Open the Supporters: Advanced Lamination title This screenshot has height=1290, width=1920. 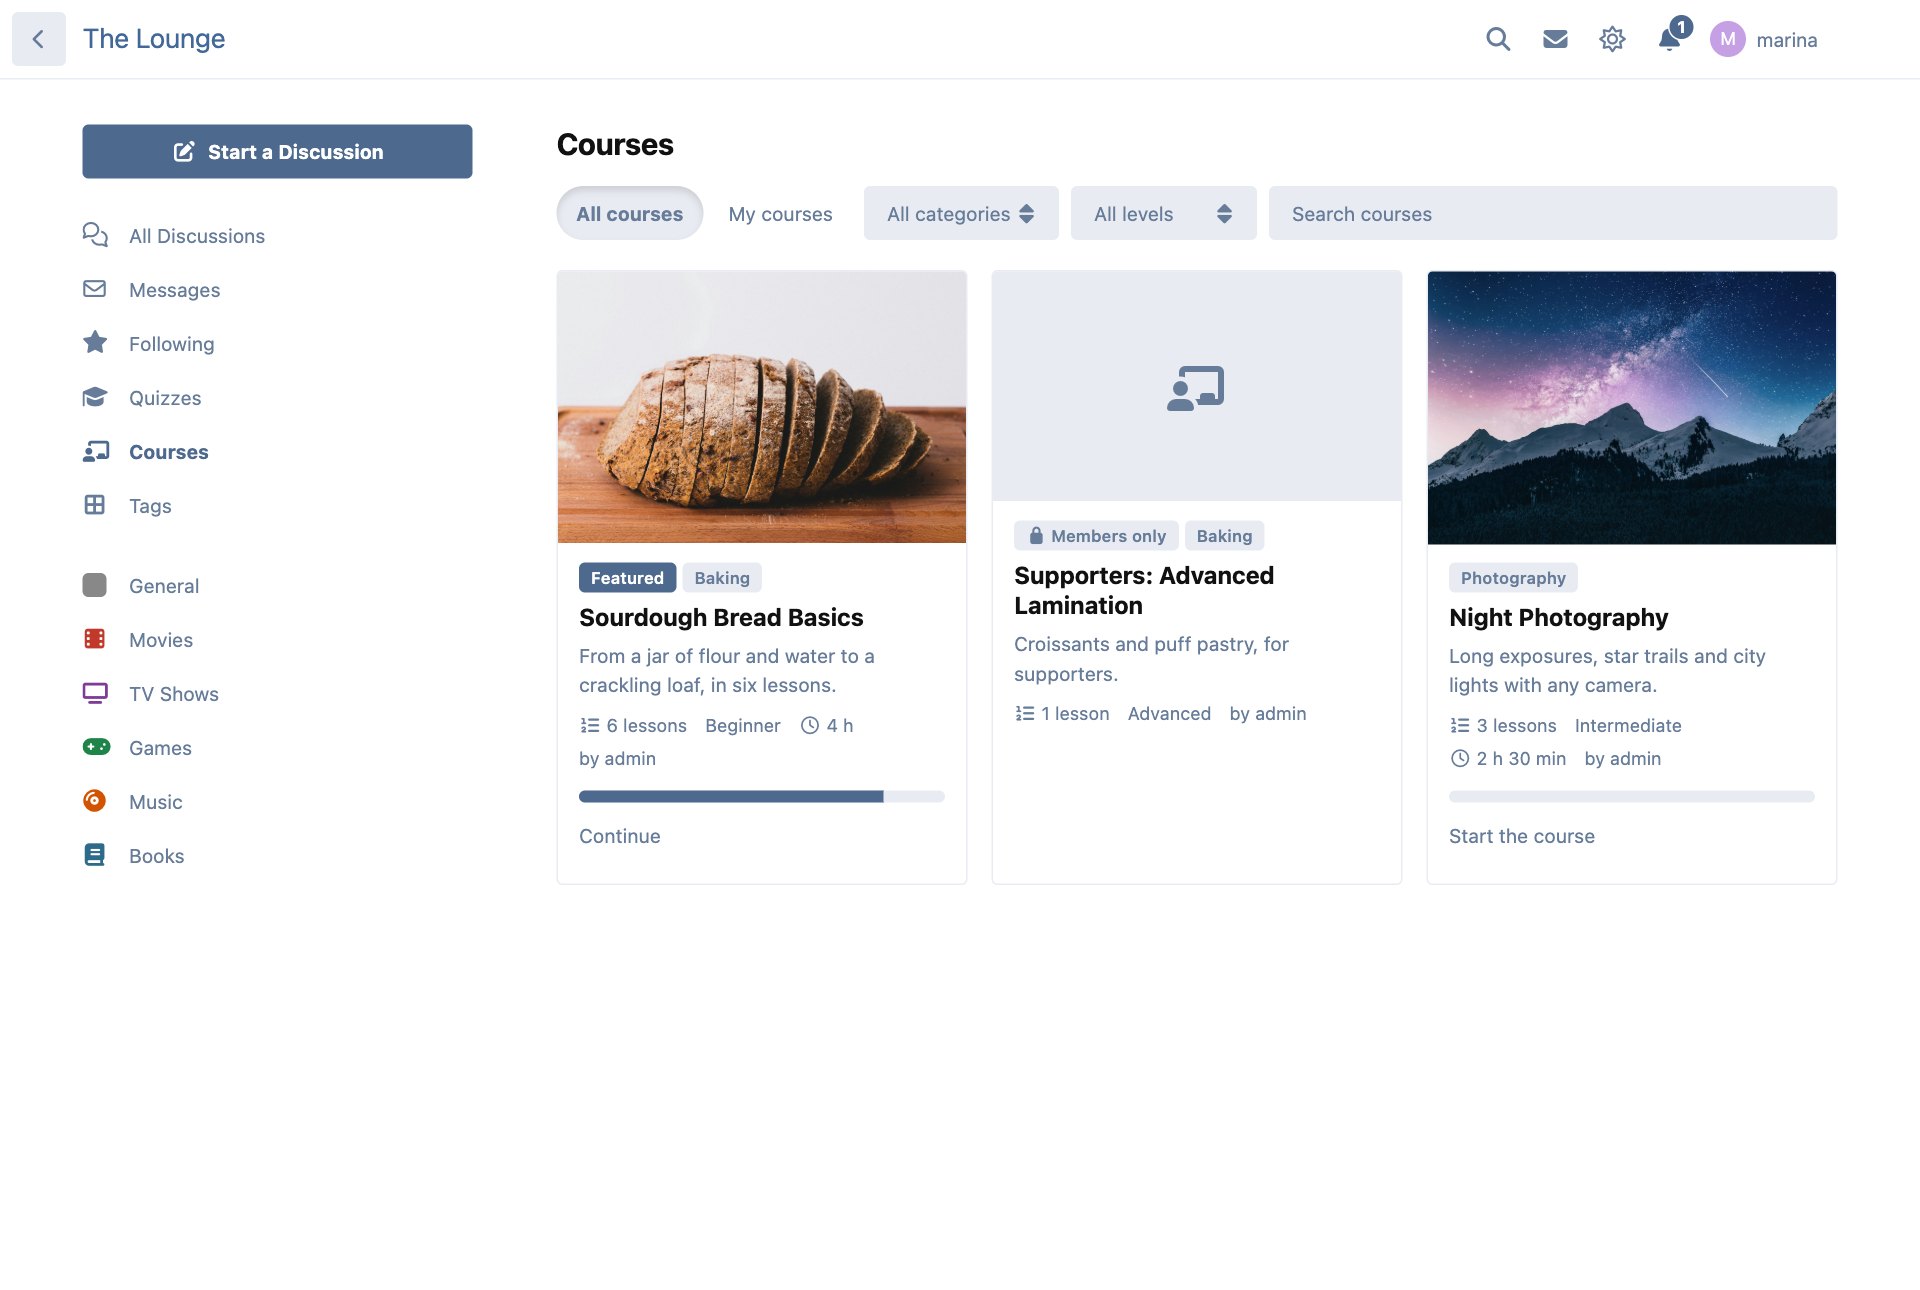pos(1144,590)
